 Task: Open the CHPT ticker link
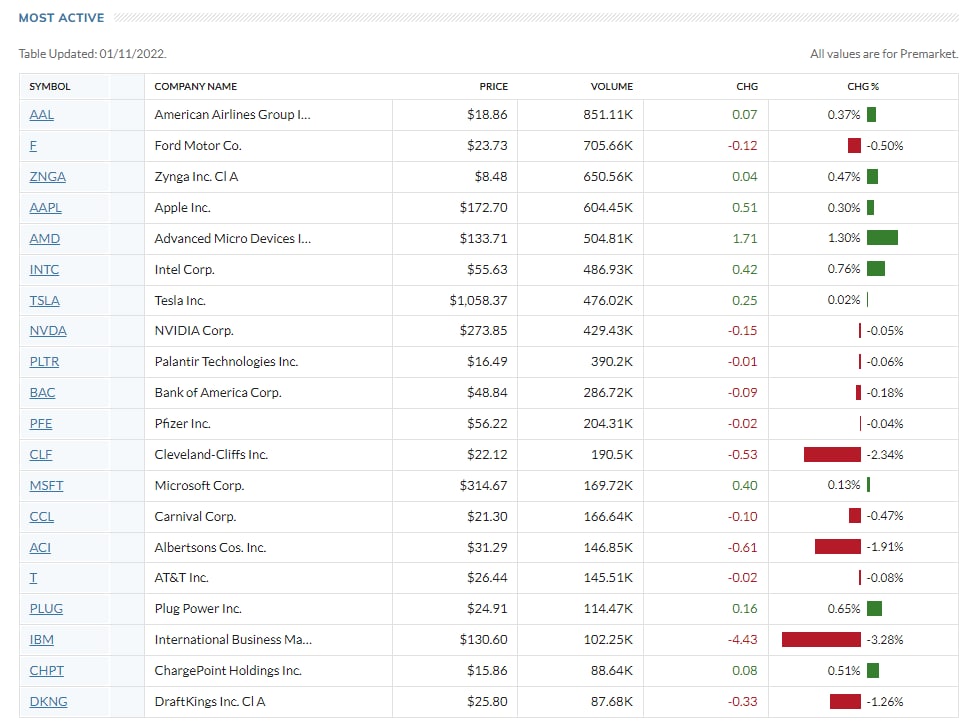(47, 671)
